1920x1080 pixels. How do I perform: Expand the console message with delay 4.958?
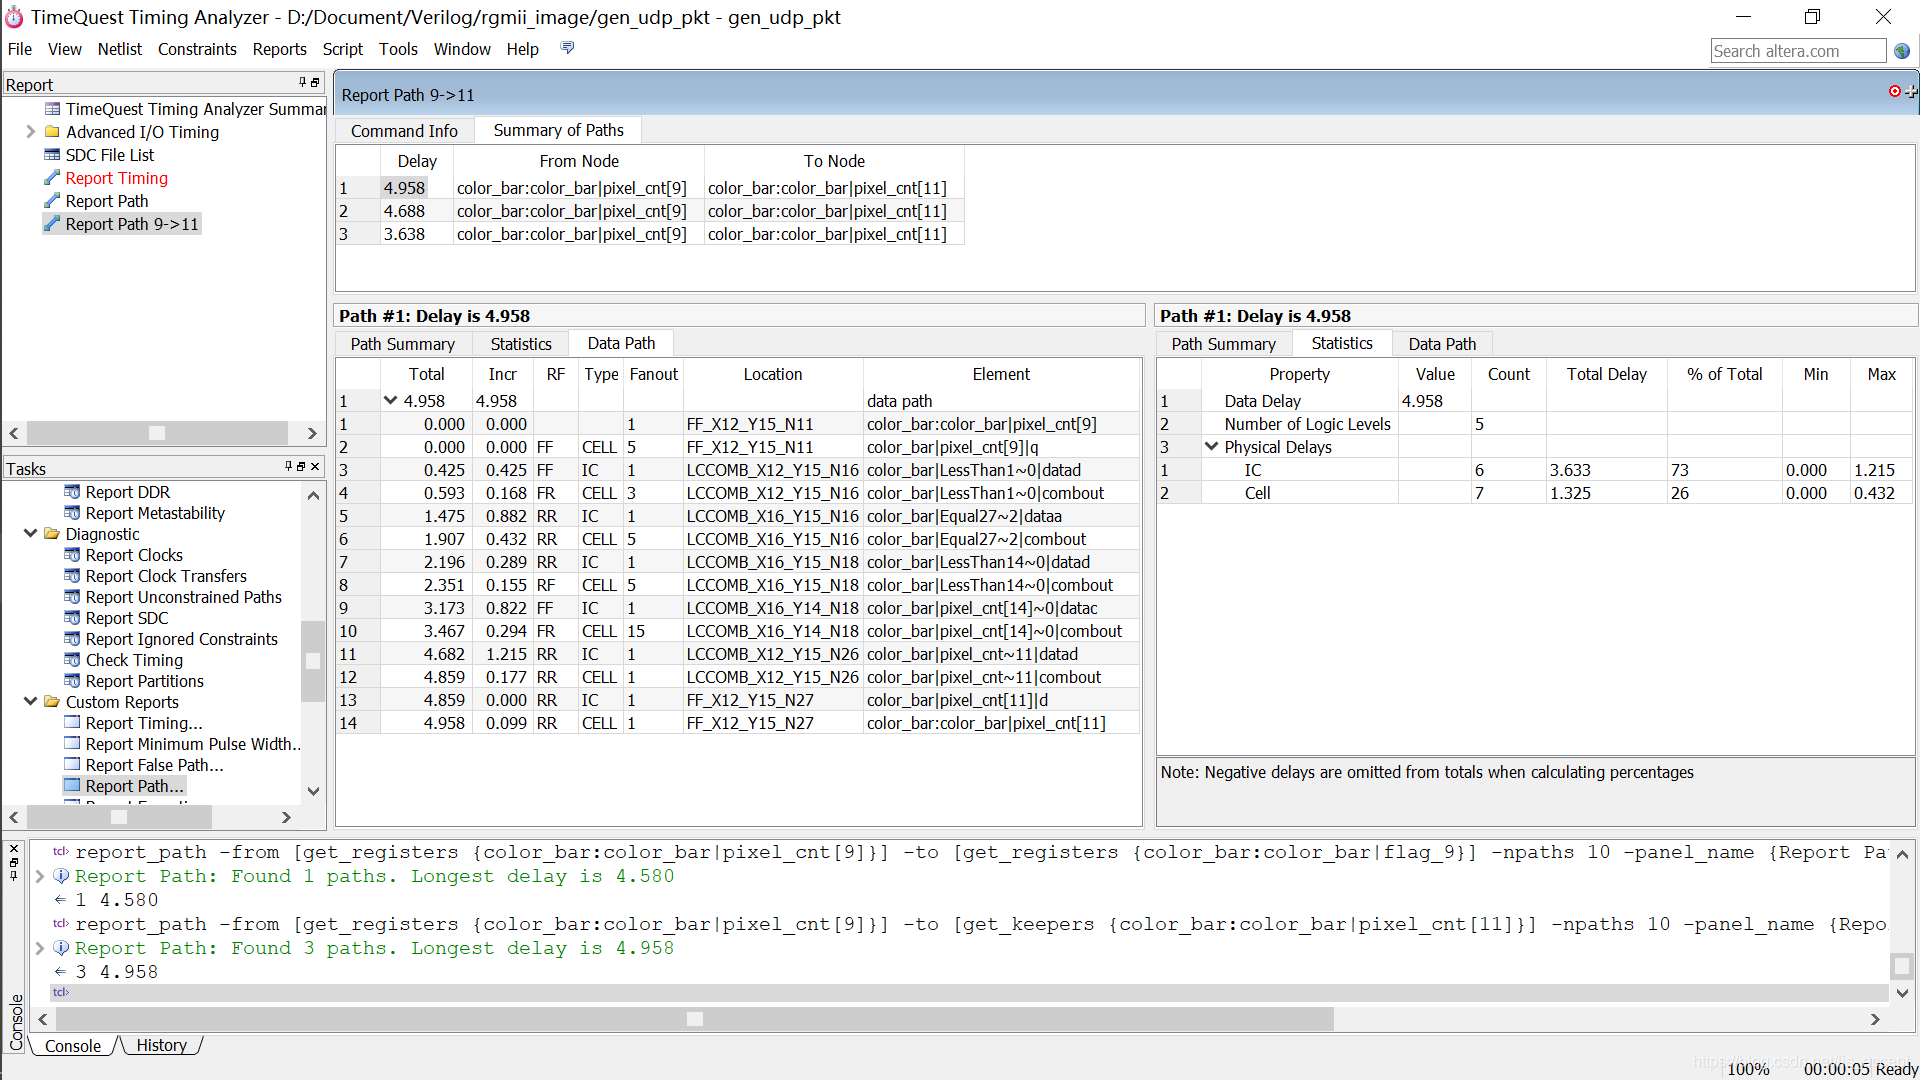tap(40, 948)
